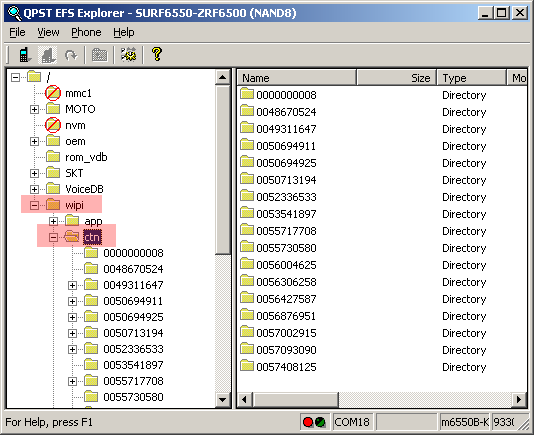This screenshot has height=435, width=534.
Task: Sort by Type column header
Action: pyautogui.click(x=472, y=78)
